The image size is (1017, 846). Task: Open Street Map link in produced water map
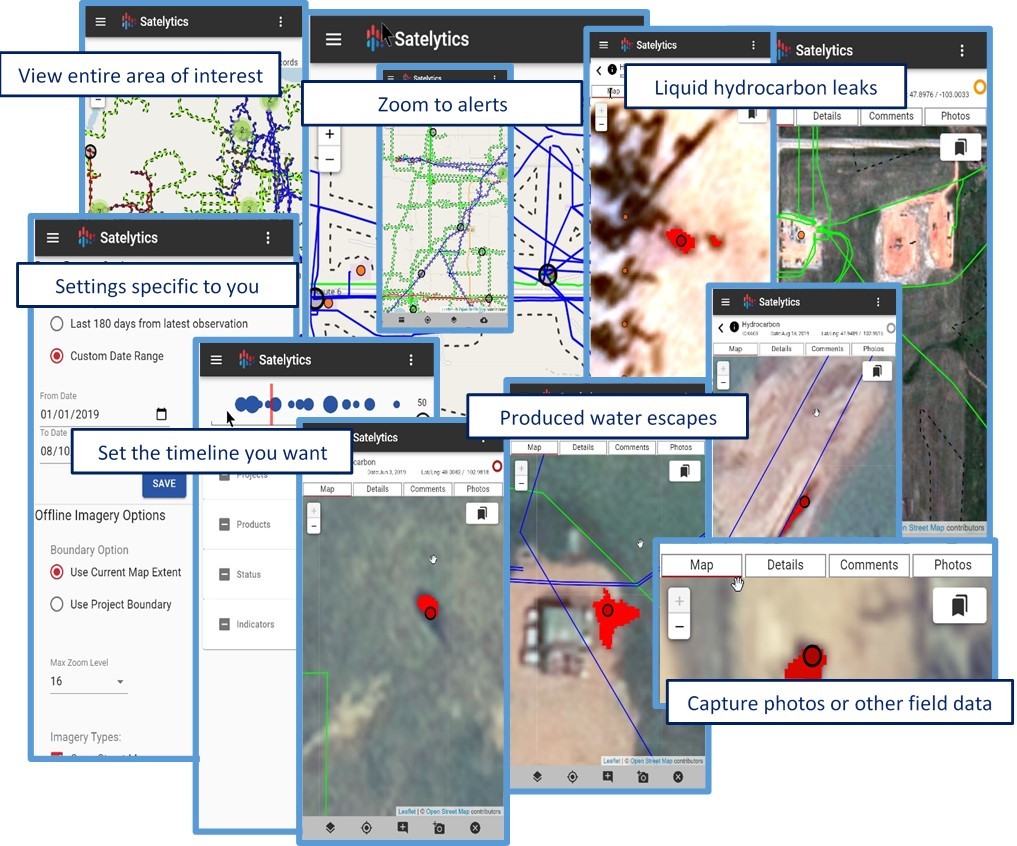(x=651, y=760)
